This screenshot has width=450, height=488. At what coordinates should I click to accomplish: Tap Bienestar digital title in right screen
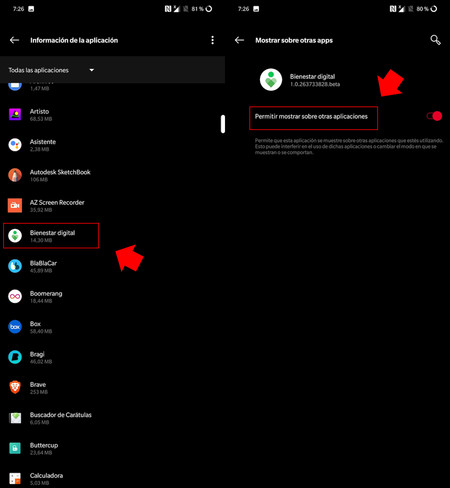(x=312, y=76)
